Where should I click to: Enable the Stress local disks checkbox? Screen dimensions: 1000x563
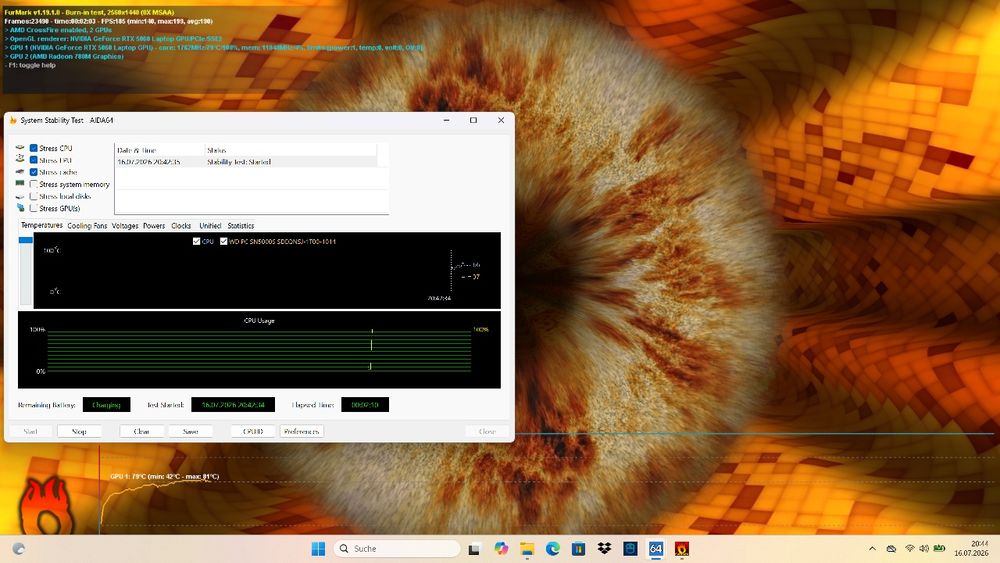click(x=34, y=196)
